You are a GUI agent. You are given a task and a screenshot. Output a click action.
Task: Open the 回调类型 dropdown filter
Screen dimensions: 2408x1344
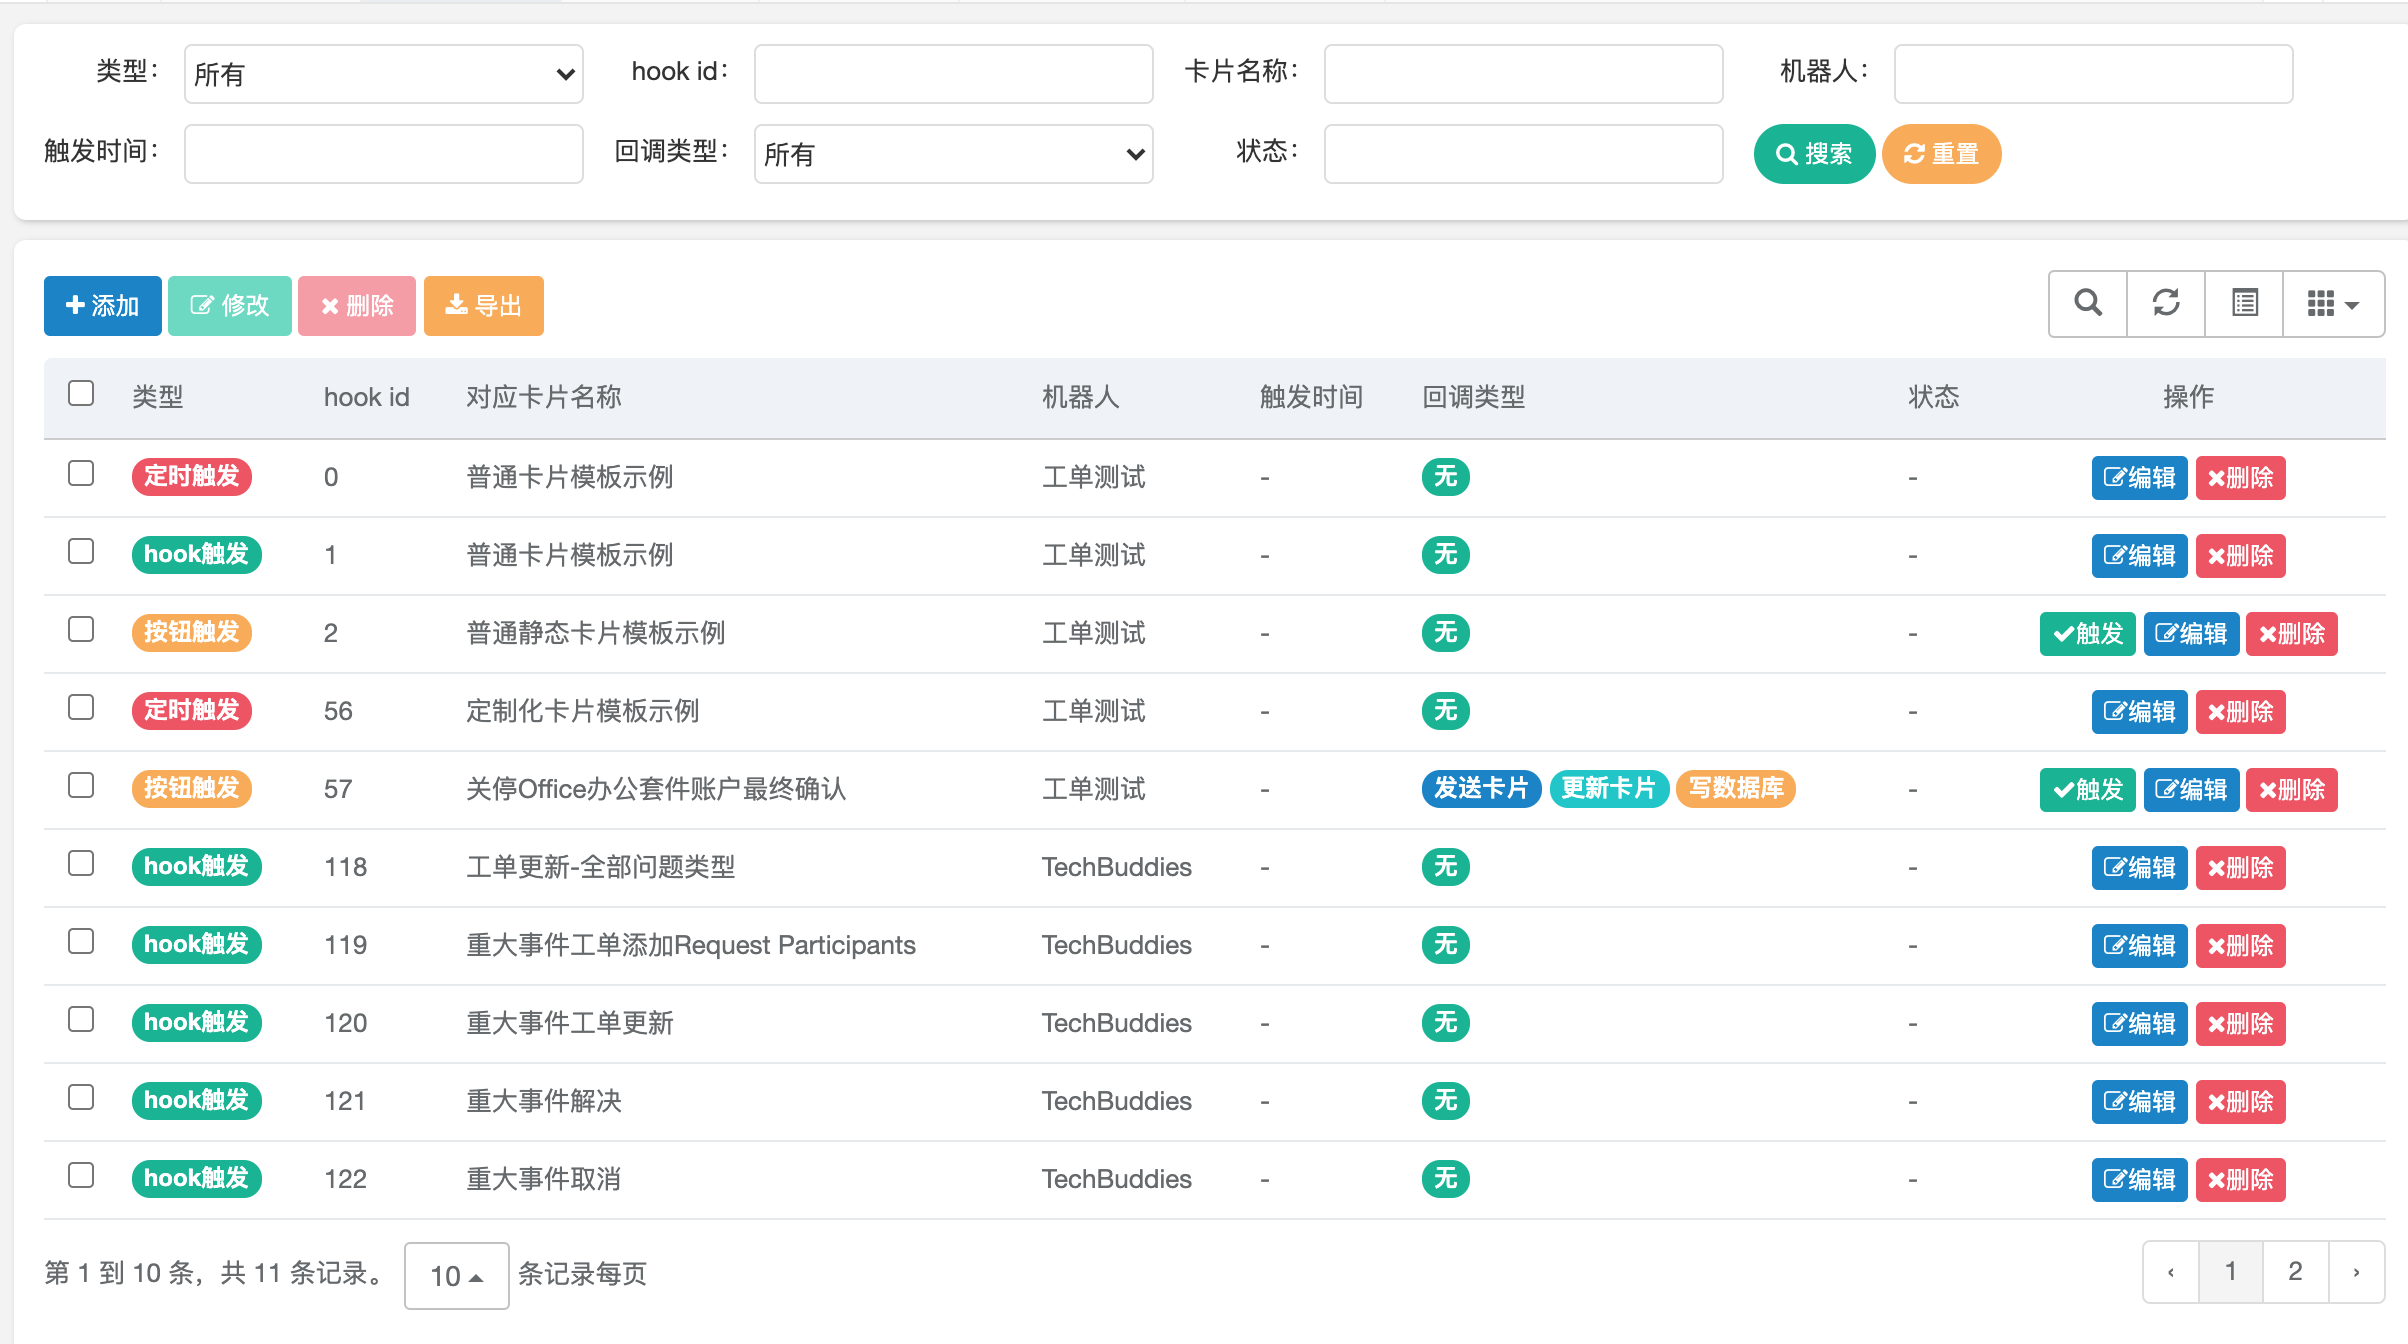click(953, 154)
